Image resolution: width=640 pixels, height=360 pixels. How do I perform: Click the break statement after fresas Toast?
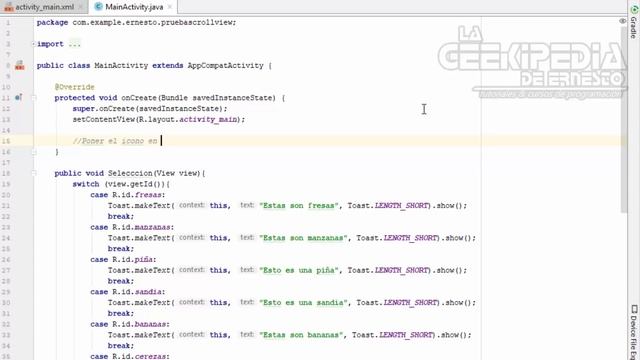[x=121, y=216]
